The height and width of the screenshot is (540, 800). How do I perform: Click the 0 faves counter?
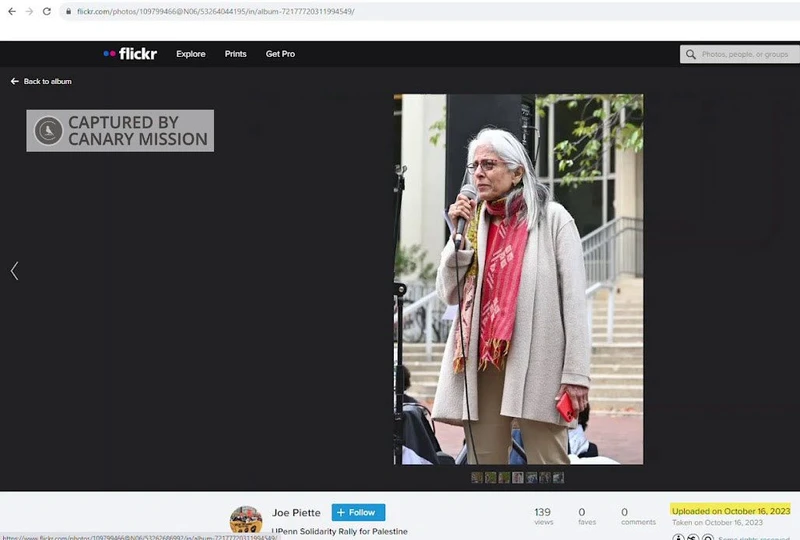pos(581,513)
